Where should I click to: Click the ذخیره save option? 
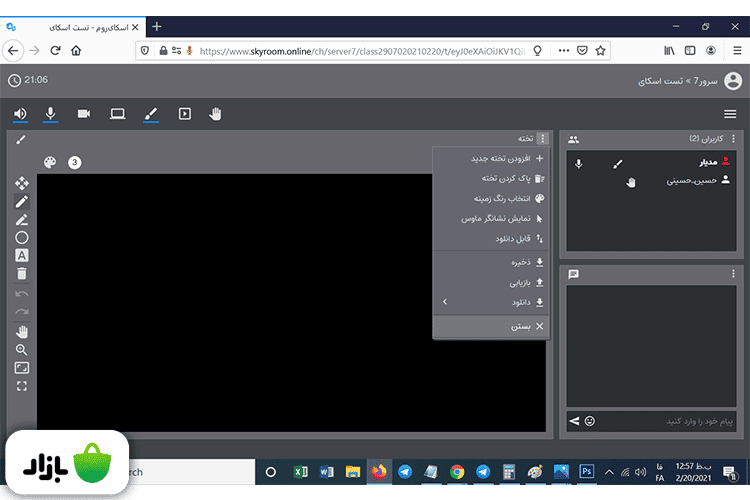pos(491,262)
